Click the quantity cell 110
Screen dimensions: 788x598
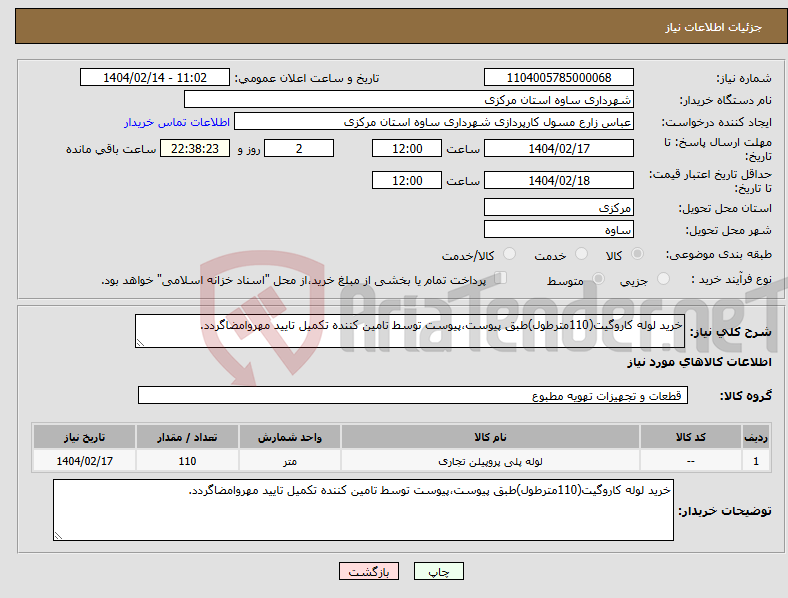coord(187,461)
